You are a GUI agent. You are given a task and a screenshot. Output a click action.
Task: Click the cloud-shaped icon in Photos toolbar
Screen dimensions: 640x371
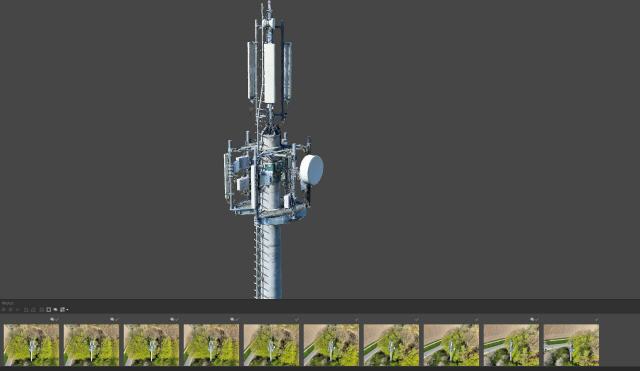[x=56, y=310]
